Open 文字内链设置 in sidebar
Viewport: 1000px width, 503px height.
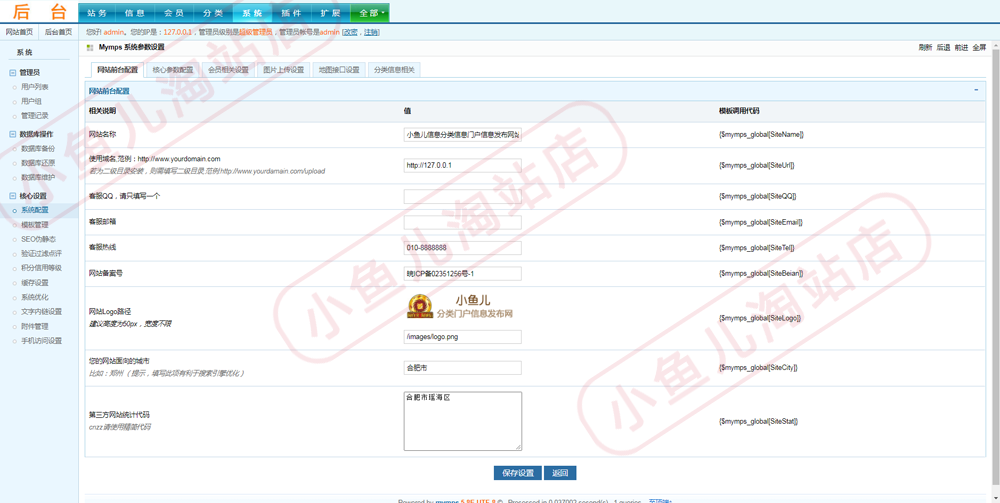tap(41, 312)
